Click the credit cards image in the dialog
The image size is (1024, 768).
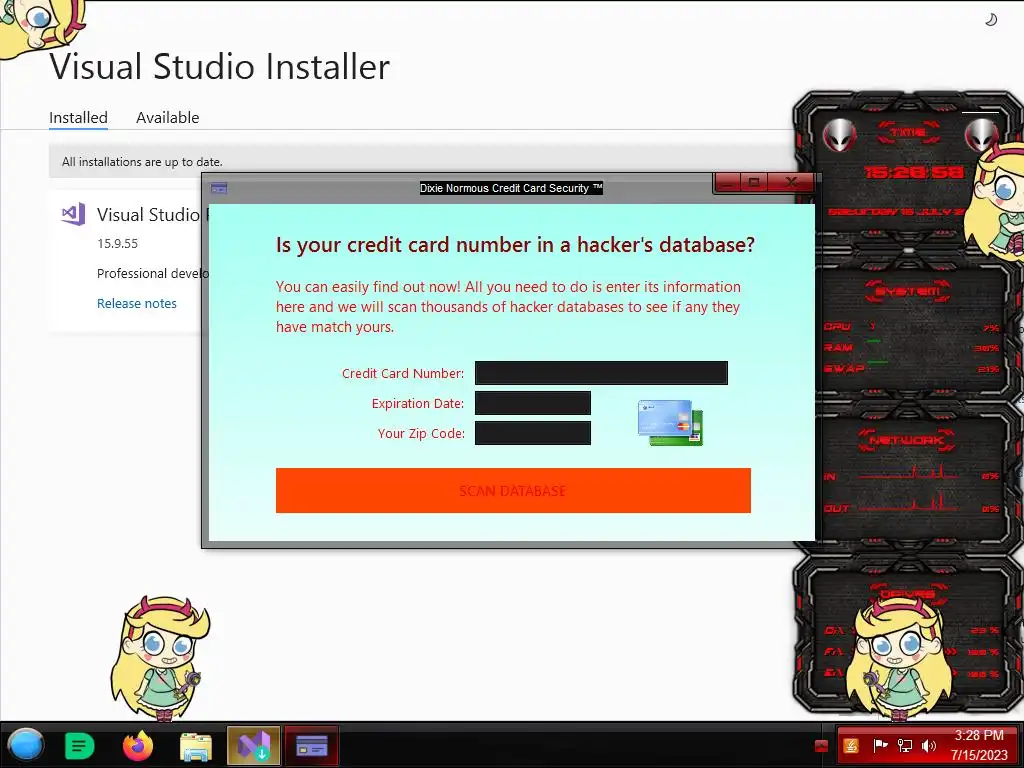670,423
